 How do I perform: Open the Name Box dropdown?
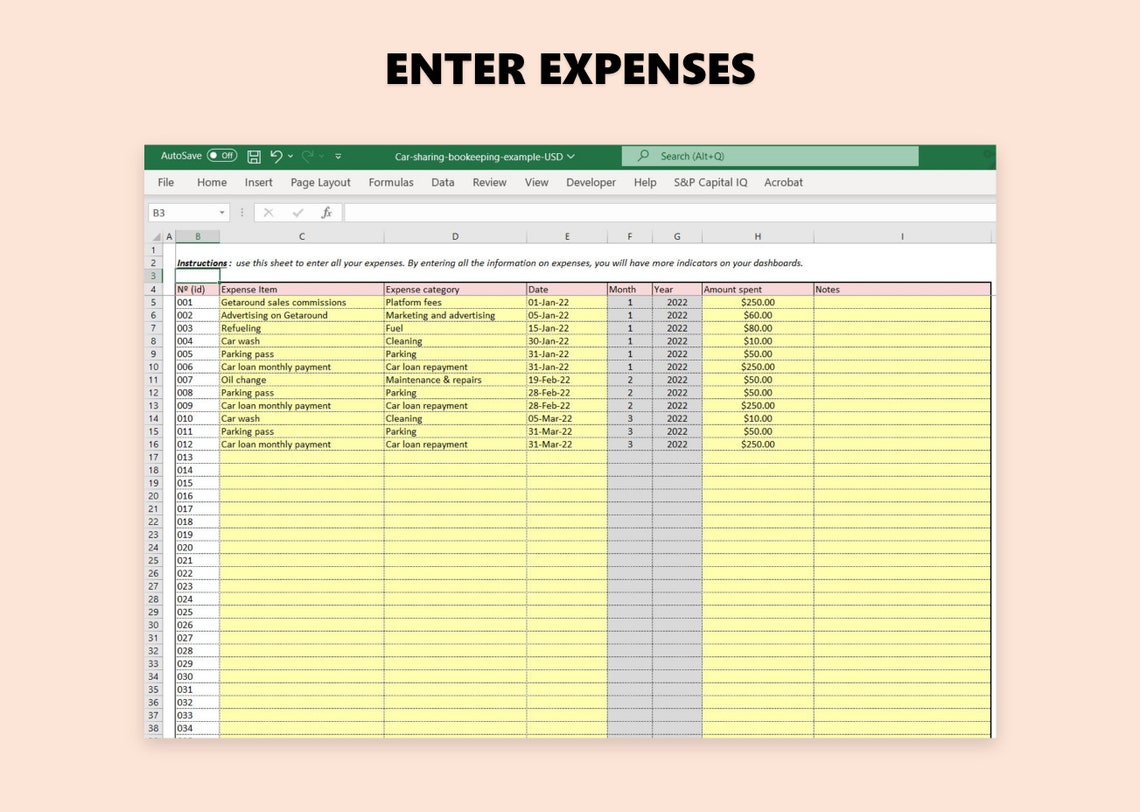[223, 212]
